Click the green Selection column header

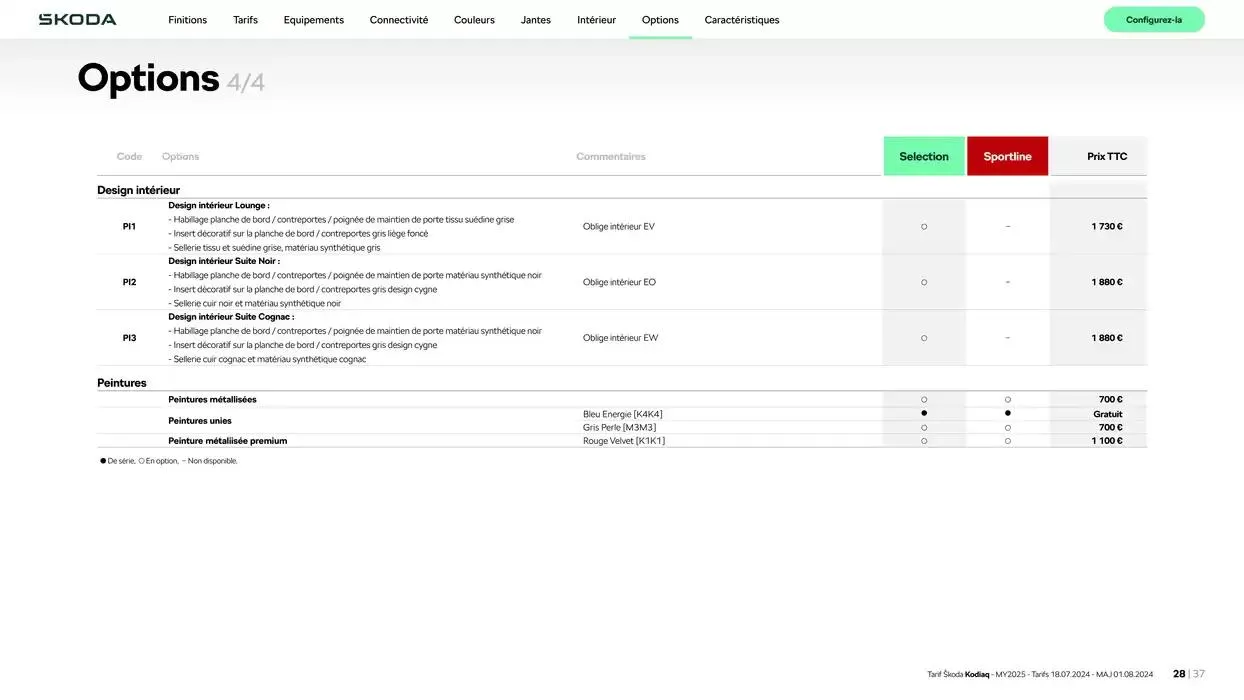923,156
